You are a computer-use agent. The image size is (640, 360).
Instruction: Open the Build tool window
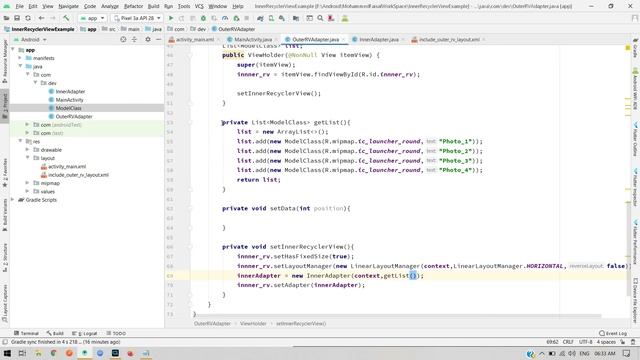point(55,333)
